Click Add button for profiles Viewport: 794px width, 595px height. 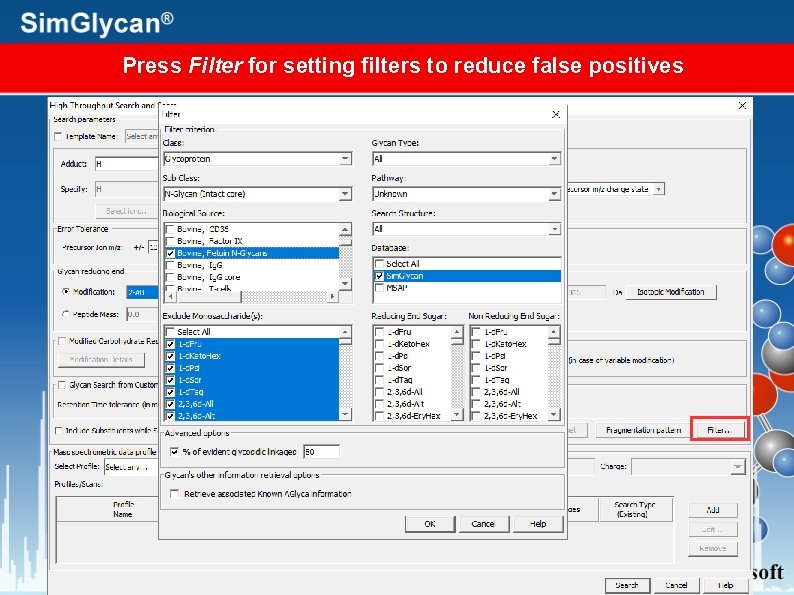[x=713, y=510]
